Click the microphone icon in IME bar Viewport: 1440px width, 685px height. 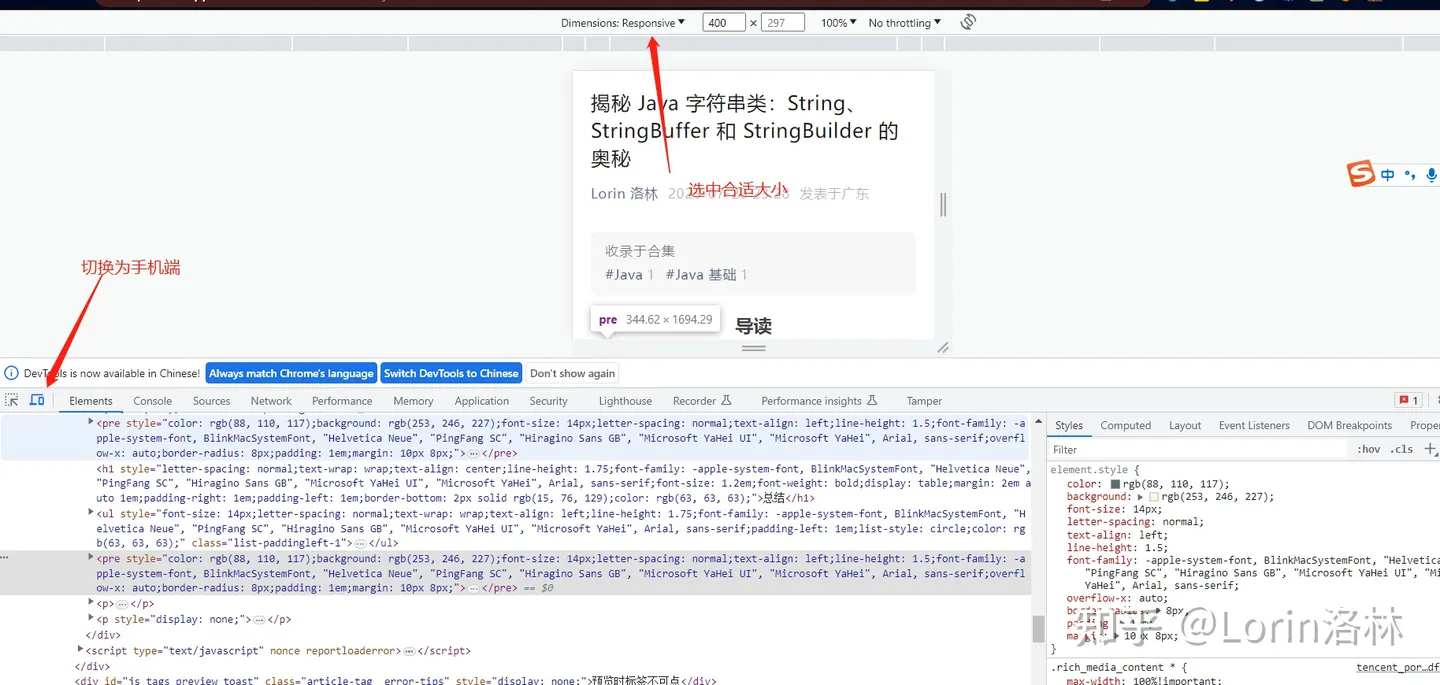[1431, 174]
